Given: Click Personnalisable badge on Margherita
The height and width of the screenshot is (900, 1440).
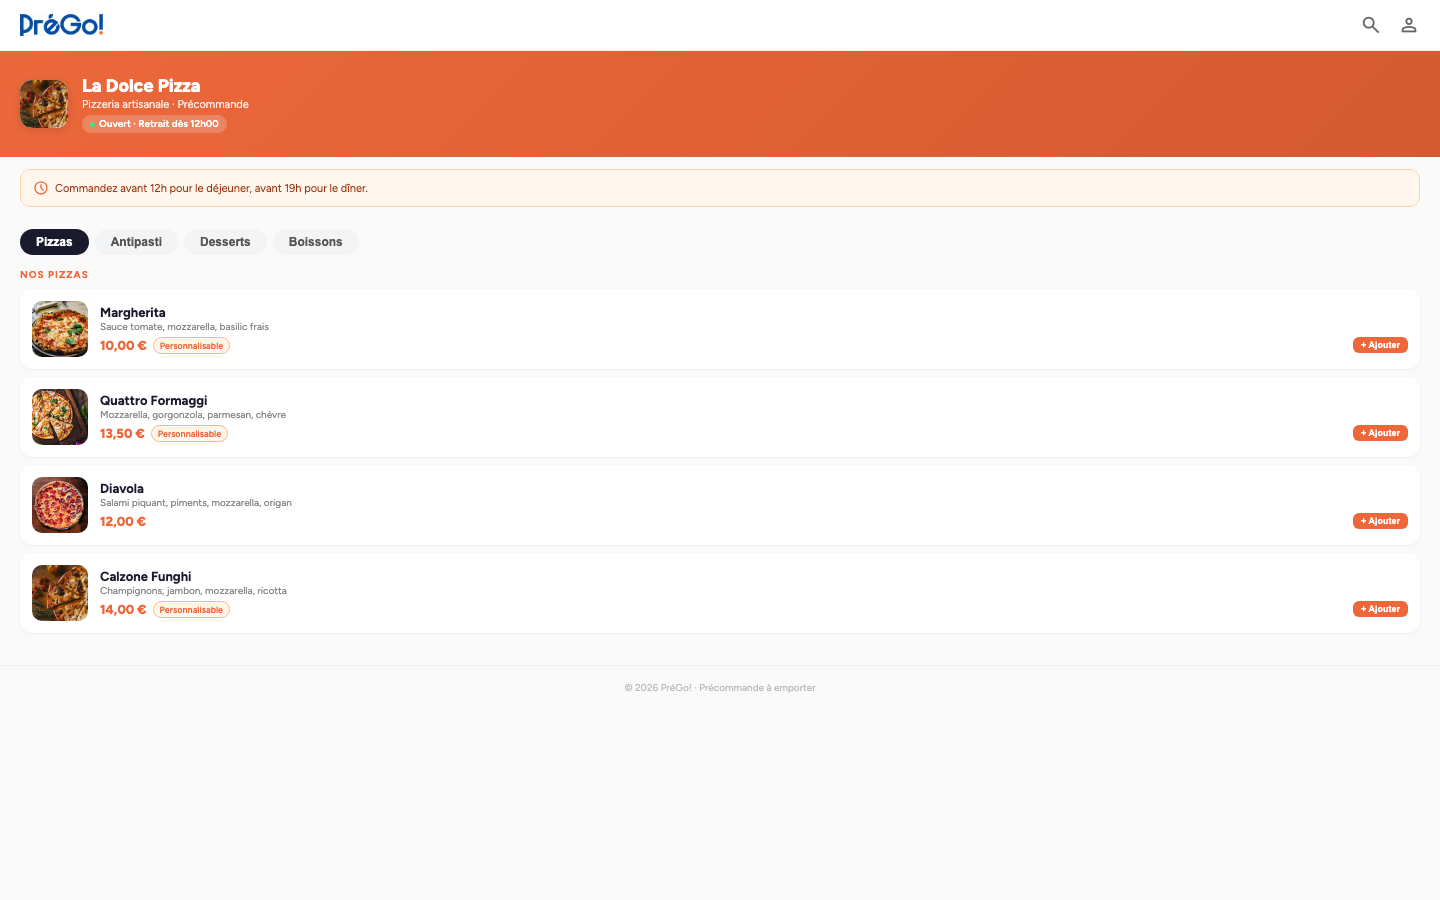Looking at the screenshot, I should point(191,346).
